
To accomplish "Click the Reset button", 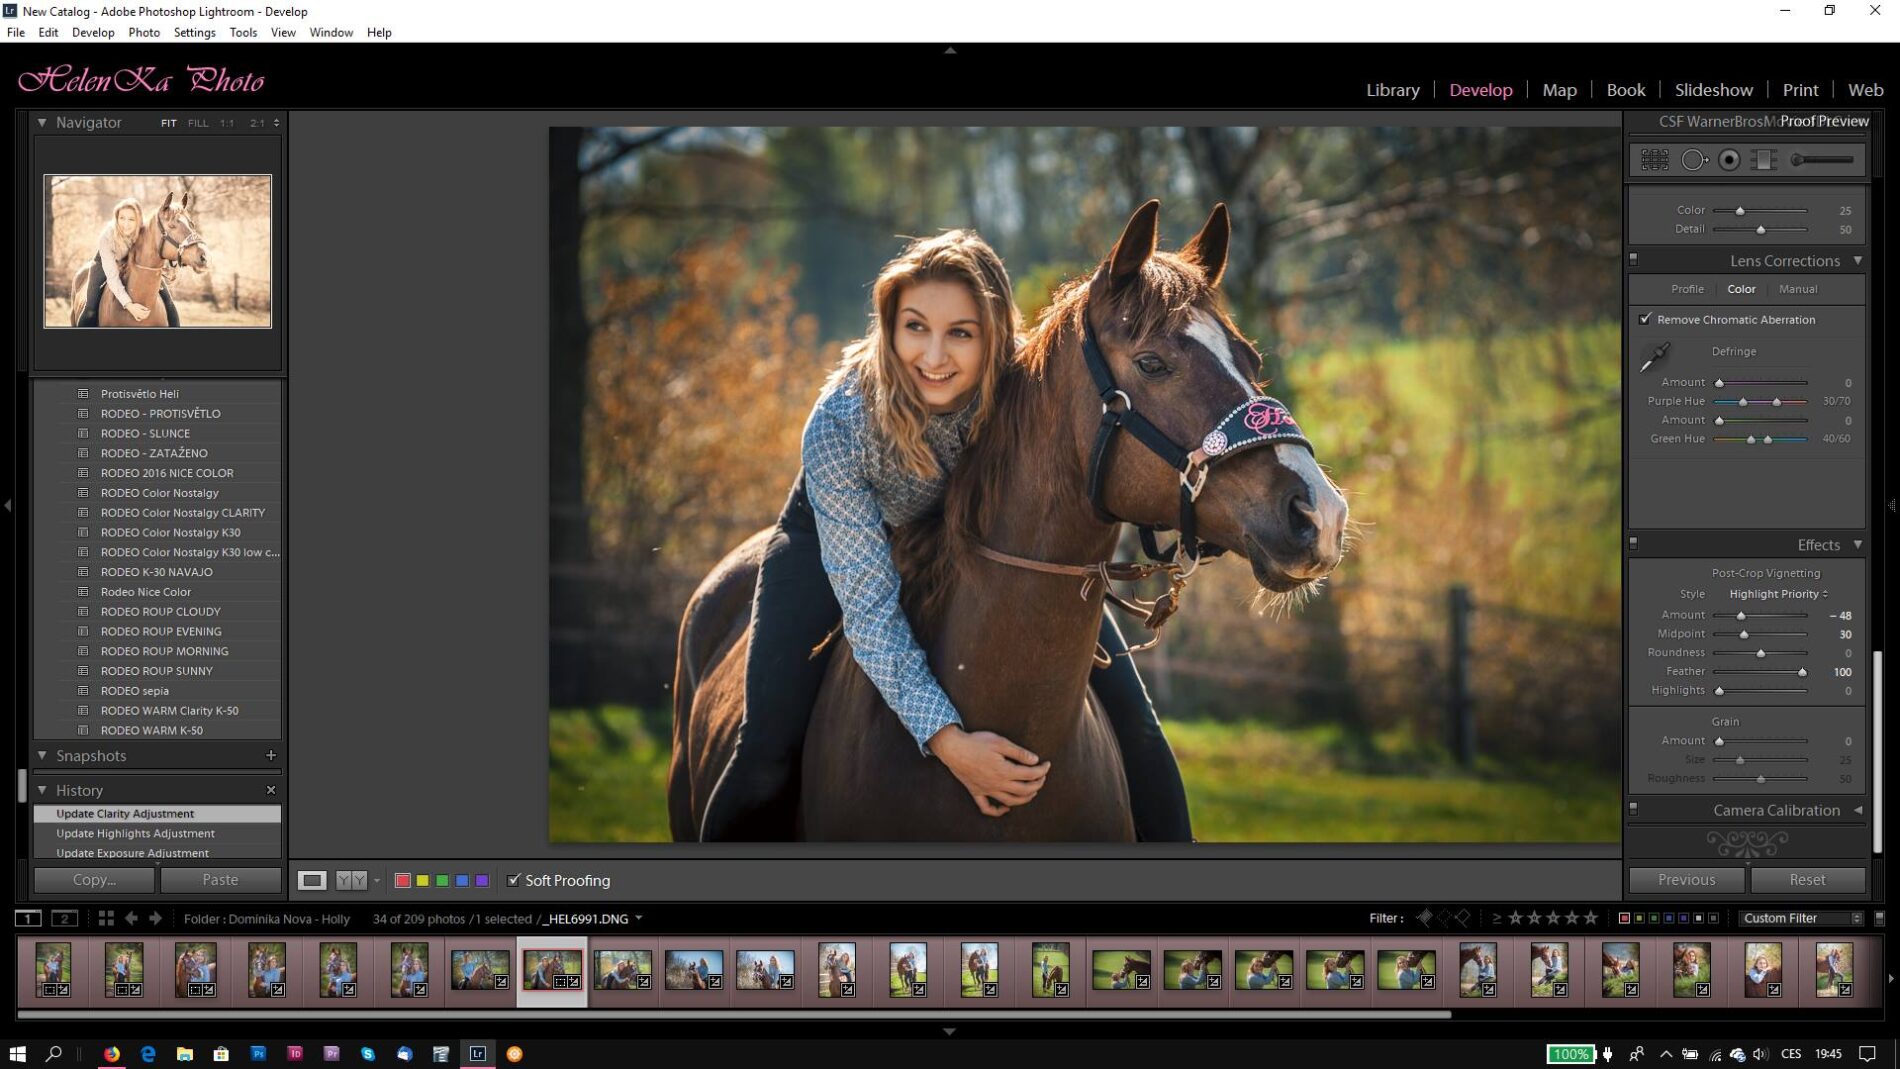I will pyautogui.click(x=1807, y=880).
